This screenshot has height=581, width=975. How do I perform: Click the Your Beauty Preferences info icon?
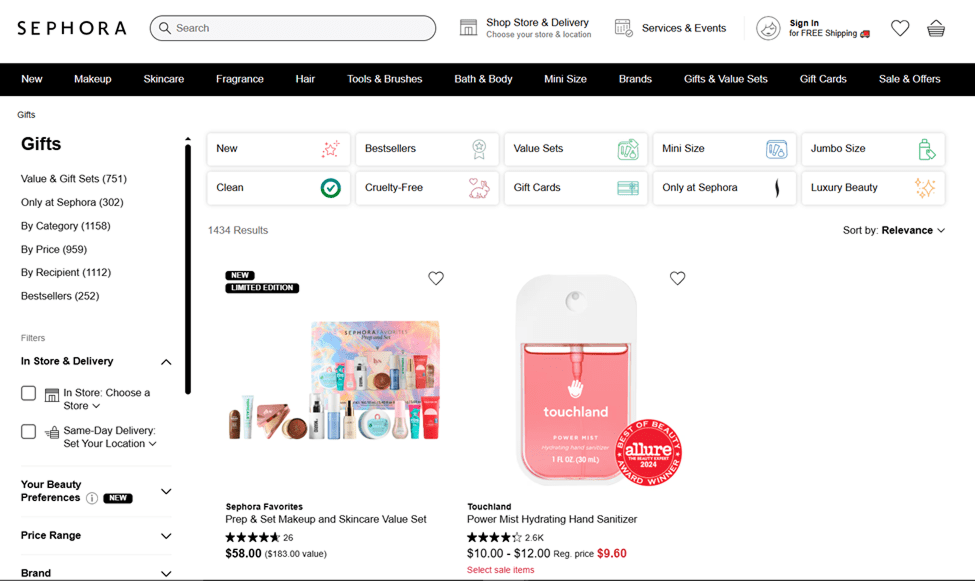pos(92,498)
